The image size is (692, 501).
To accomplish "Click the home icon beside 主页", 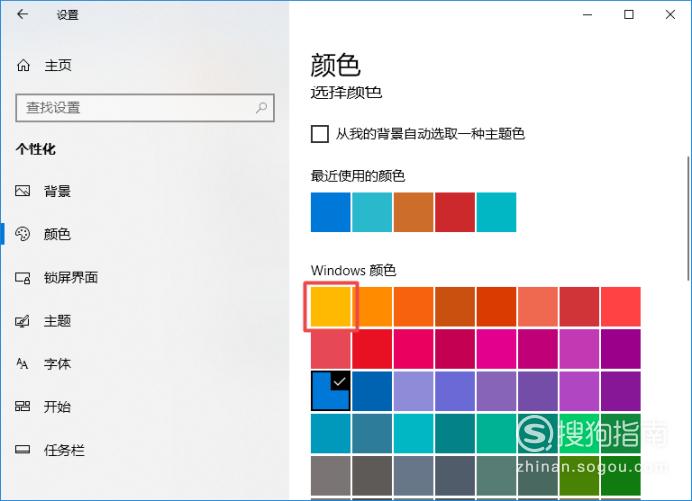I will pyautogui.click(x=23, y=65).
